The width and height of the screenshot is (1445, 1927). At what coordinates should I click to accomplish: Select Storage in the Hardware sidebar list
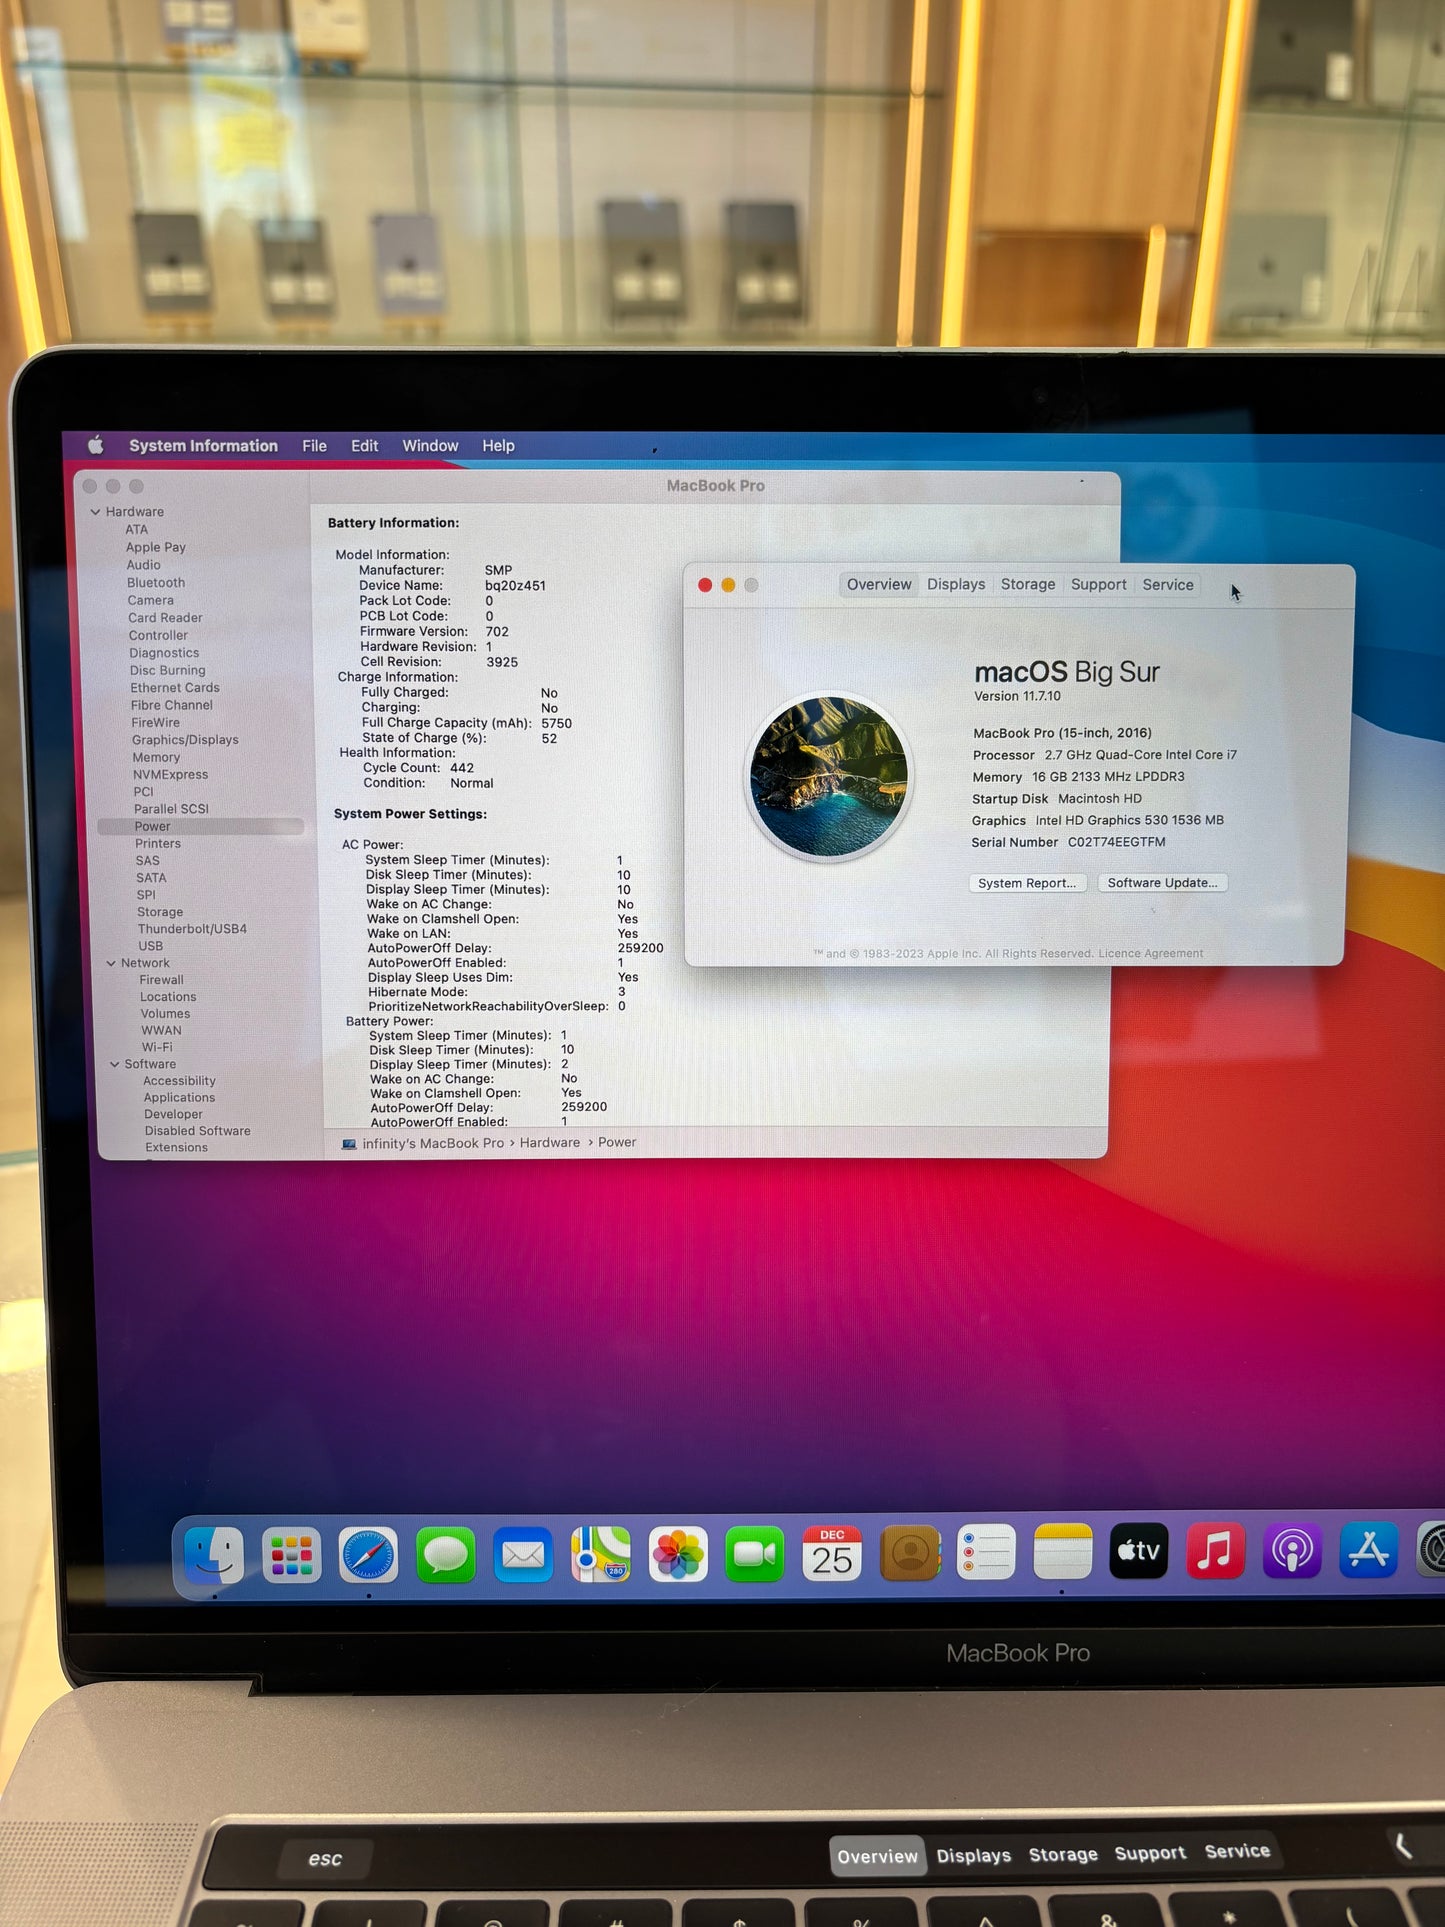(x=160, y=912)
